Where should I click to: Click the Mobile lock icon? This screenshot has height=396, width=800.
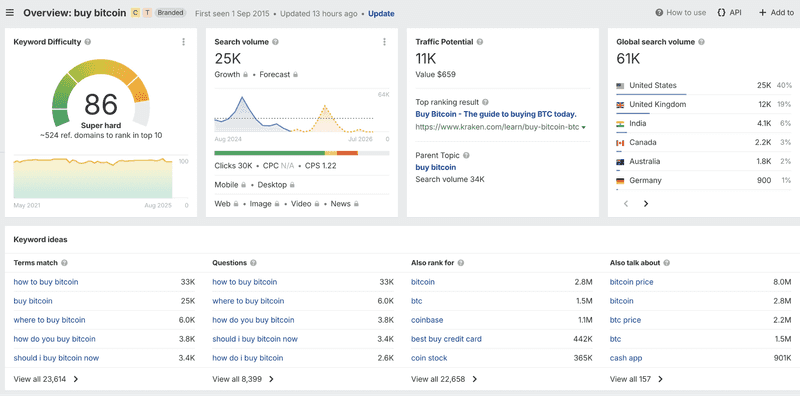pos(243,185)
